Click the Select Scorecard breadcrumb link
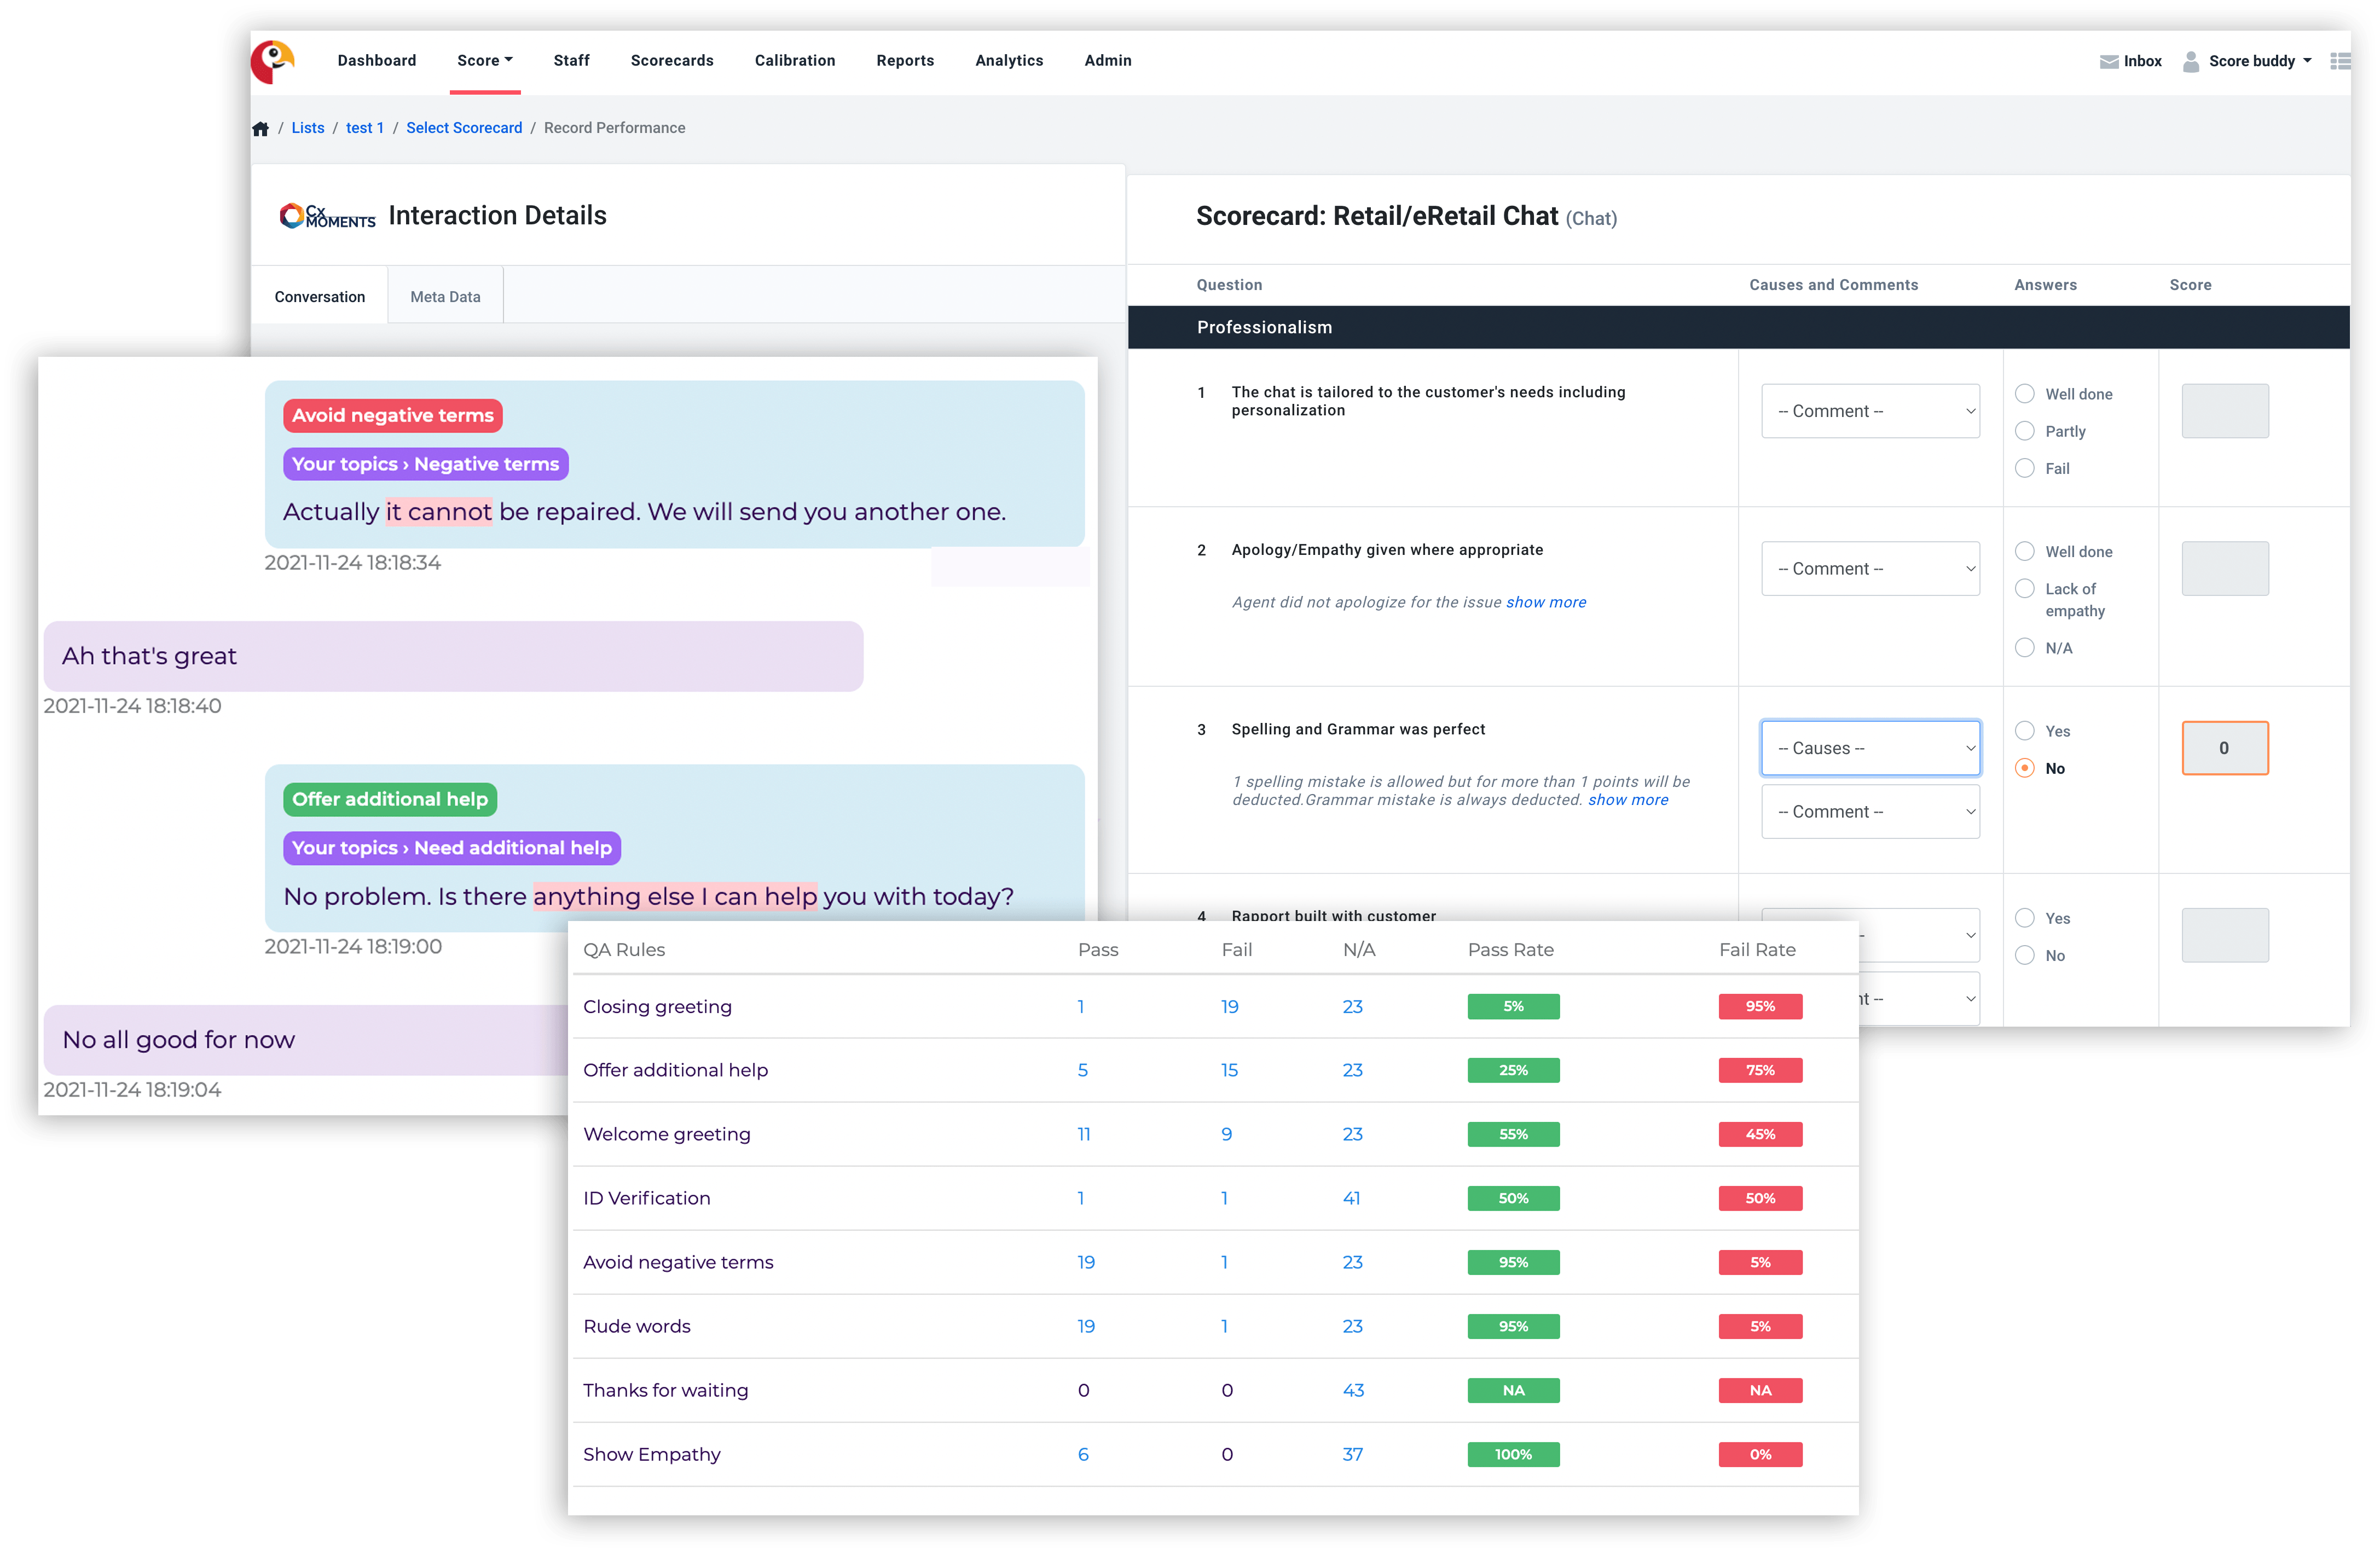This screenshot has width=2380, height=1552. coord(464,128)
